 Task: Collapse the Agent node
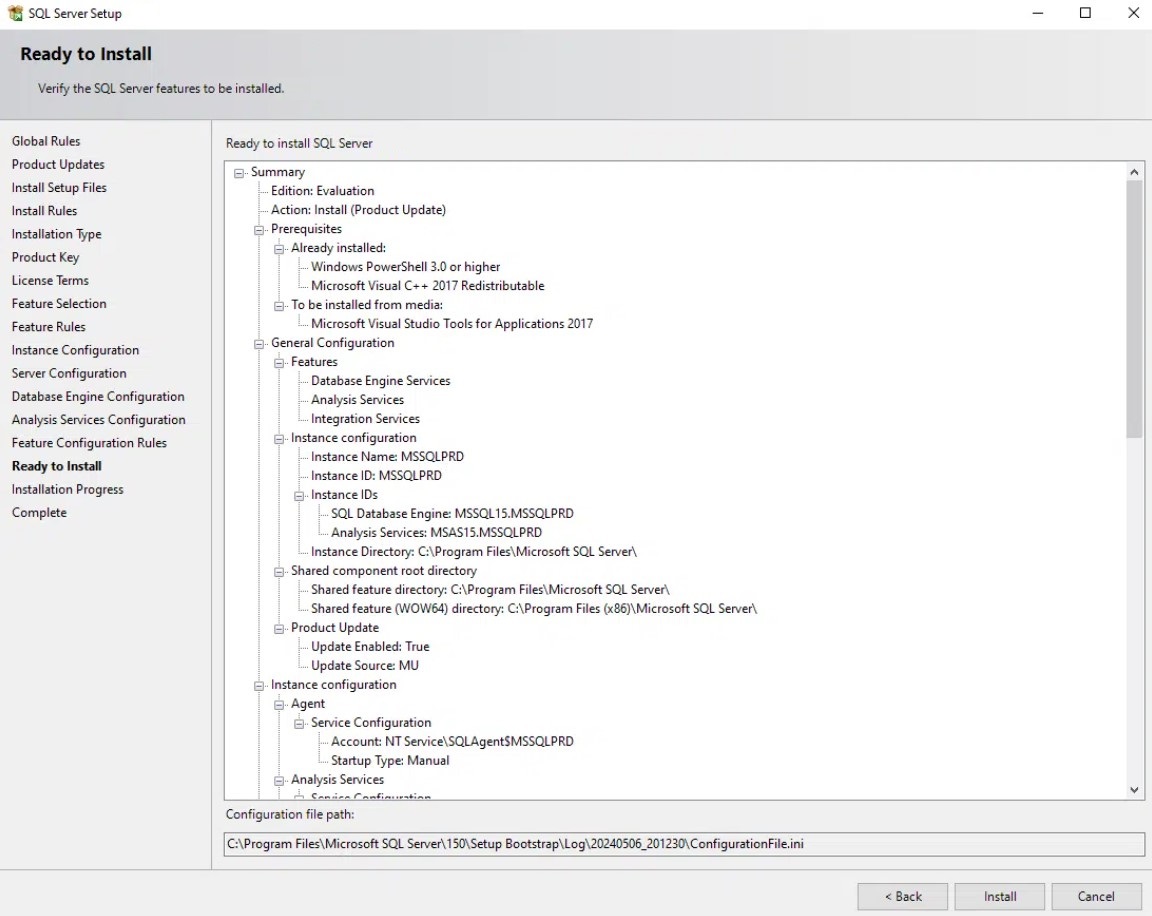tap(279, 705)
